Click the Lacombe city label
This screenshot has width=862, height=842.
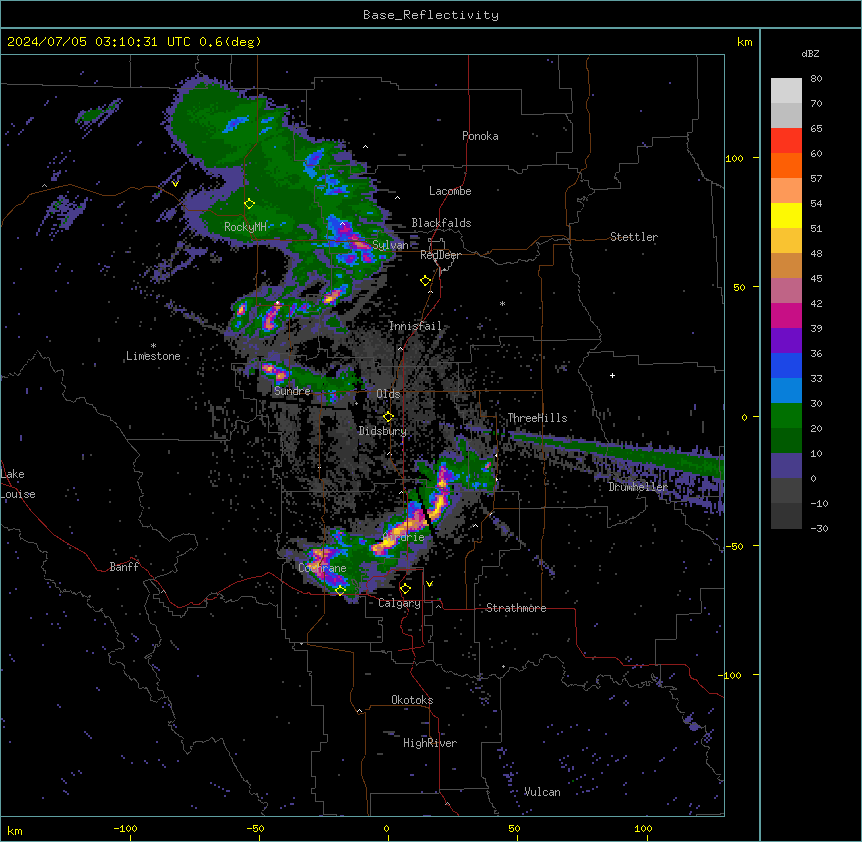[x=450, y=191]
